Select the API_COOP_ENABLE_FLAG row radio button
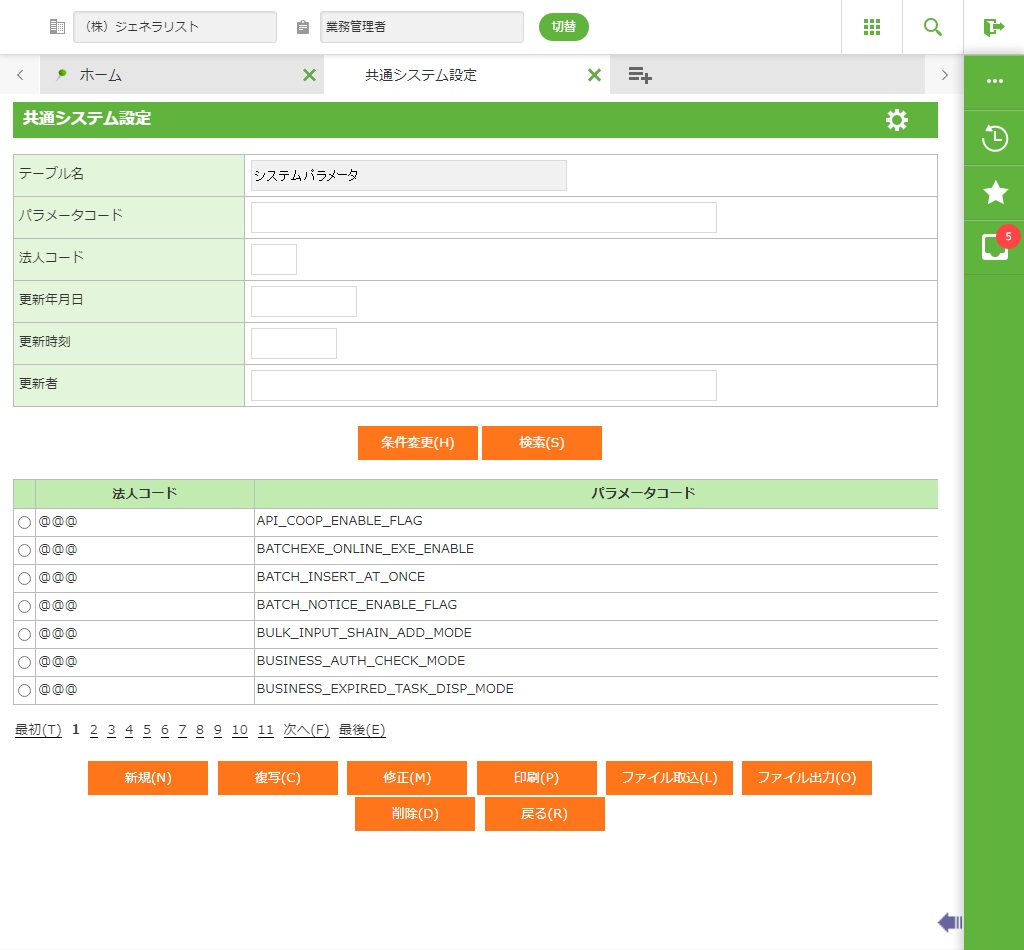This screenshot has height=950, width=1024. (25, 522)
